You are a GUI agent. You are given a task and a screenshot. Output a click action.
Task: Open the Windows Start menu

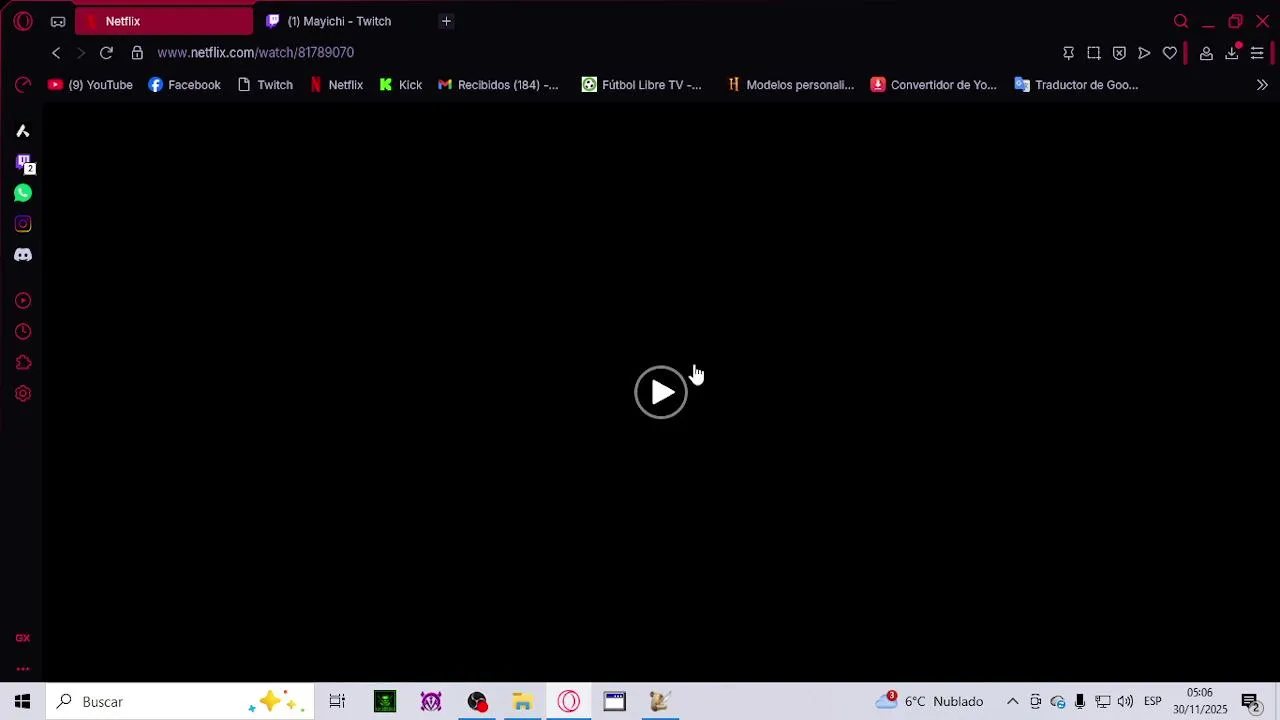point(22,702)
